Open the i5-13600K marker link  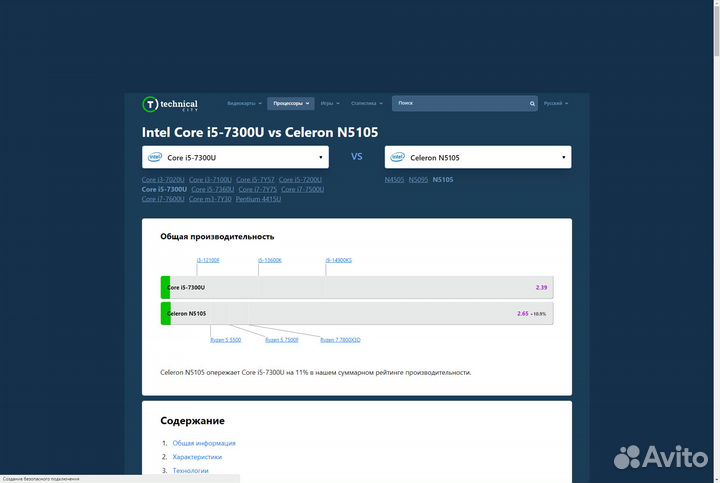270,260
